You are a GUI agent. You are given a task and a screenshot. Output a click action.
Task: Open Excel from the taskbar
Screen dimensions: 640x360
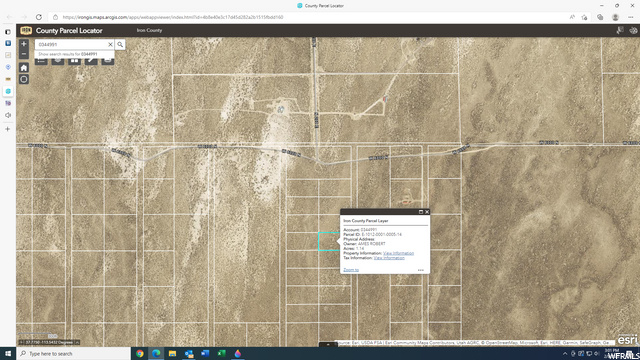point(222,353)
